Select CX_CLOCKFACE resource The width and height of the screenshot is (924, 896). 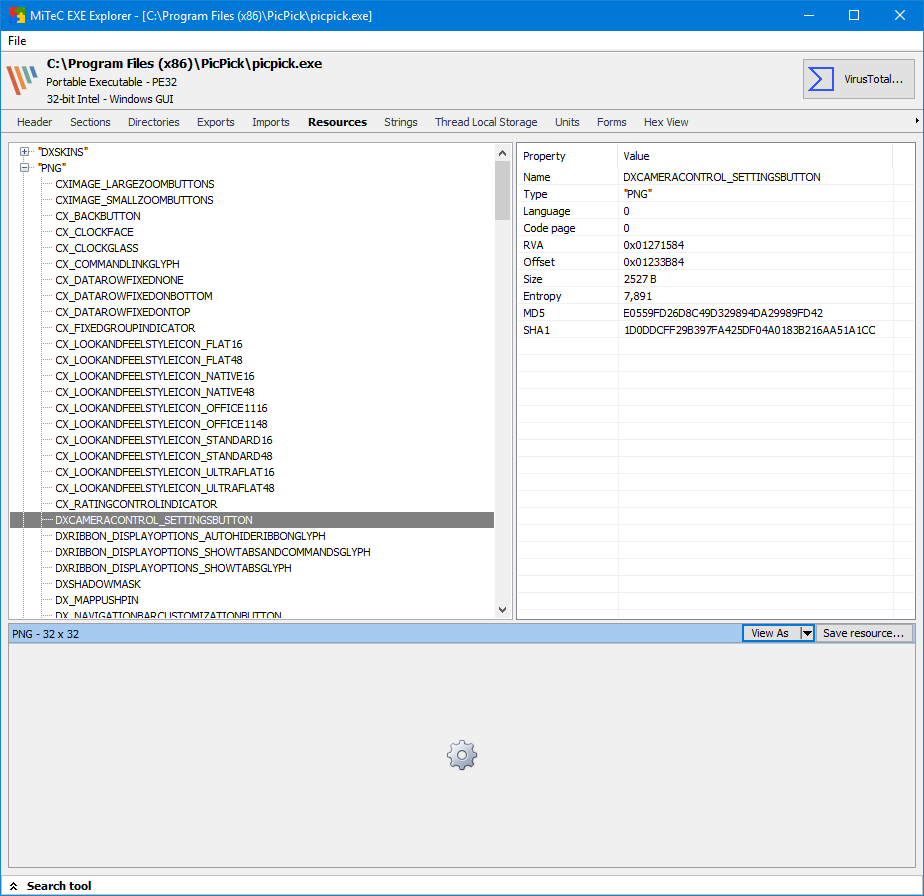pyautogui.click(x=94, y=232)
